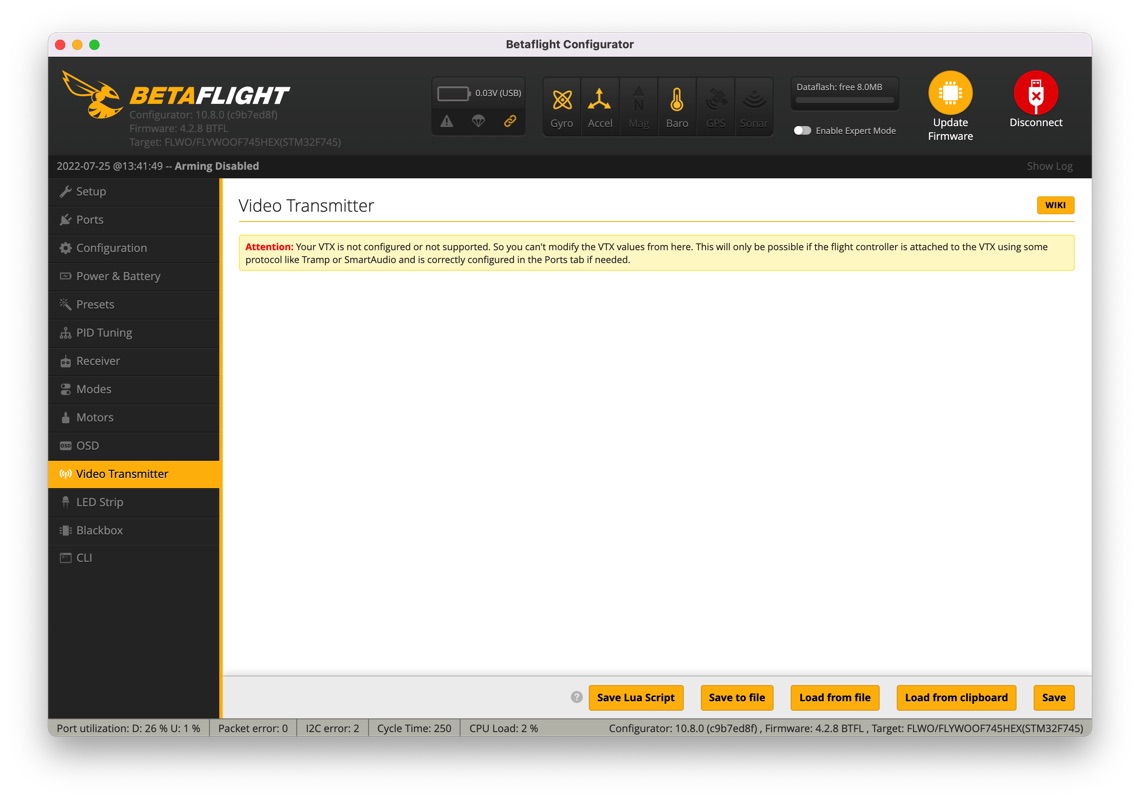Image resolution: width=1140 pixels, height=800 pixels.
Task: Click the arming warning triangle icon
Action: tap(447, 121)
